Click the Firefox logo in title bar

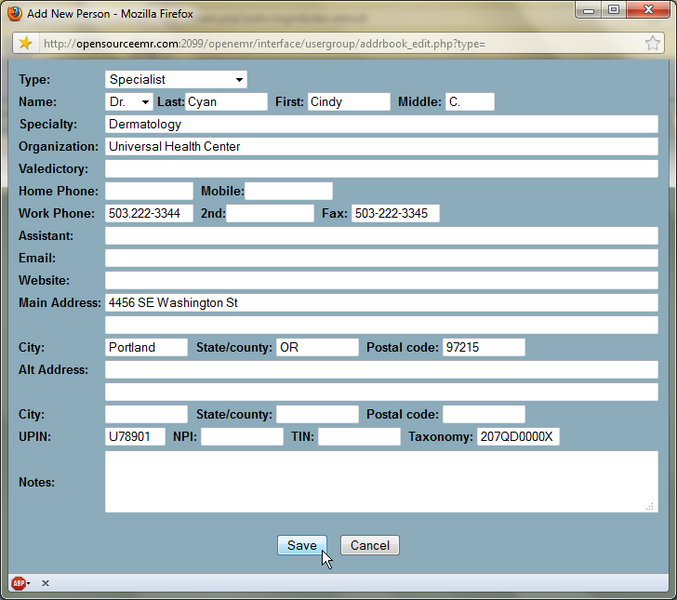(x=13, y=14)
